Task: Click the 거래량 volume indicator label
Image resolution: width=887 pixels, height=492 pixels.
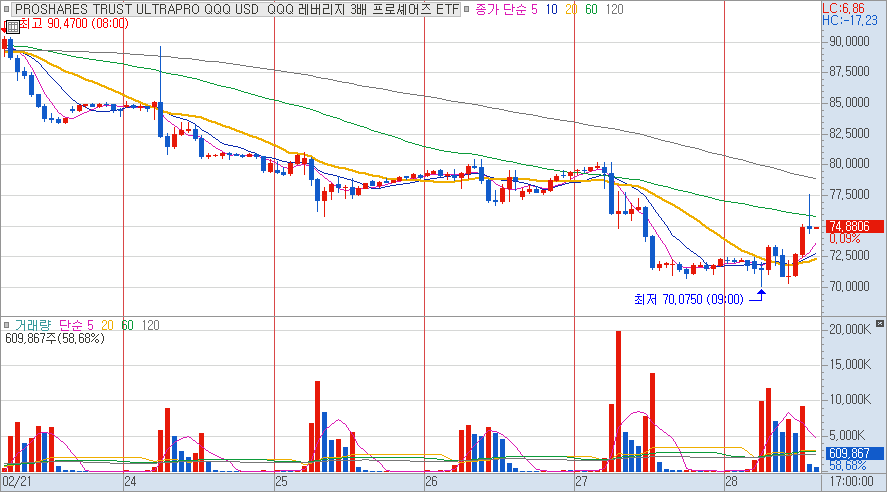Action: [x=33, y=325]
